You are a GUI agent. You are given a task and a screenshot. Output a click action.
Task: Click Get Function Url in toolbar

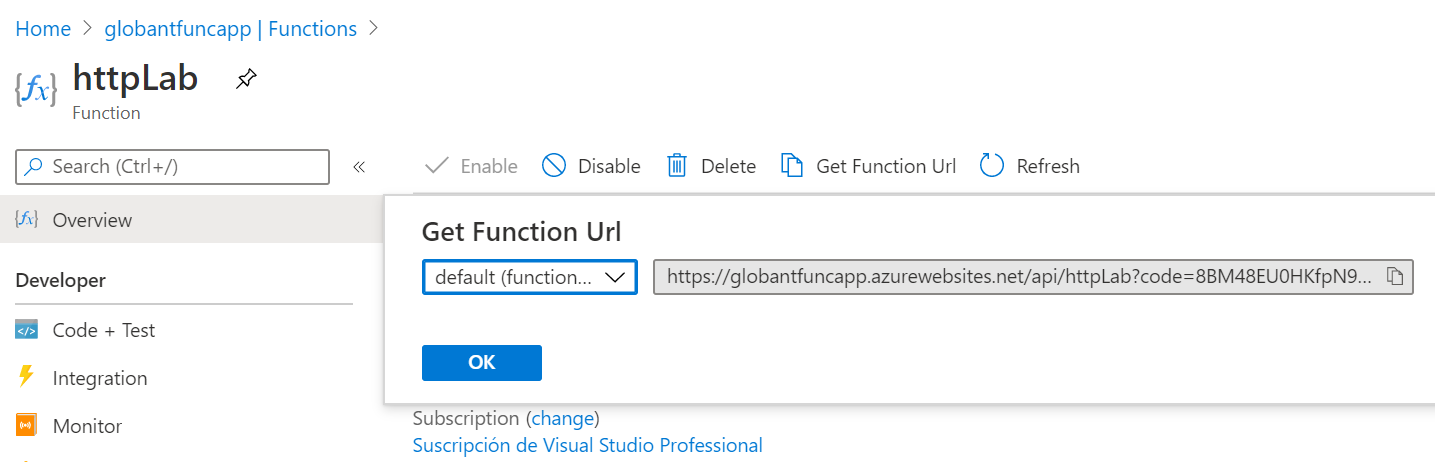click(867, 166)
